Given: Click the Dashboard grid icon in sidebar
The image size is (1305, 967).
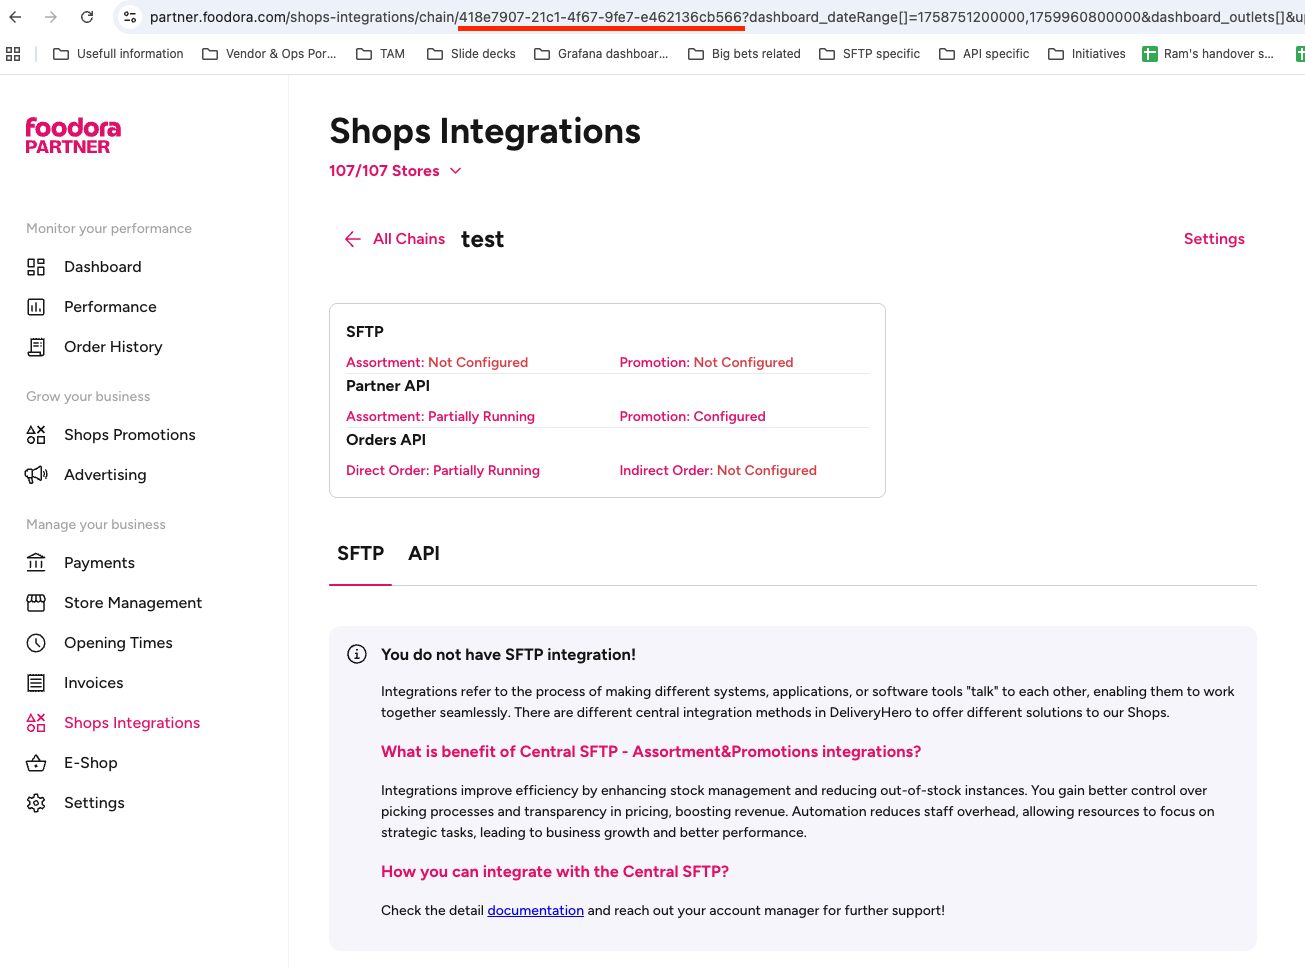Looking at the screenshot, I should [x=36, y=267].
